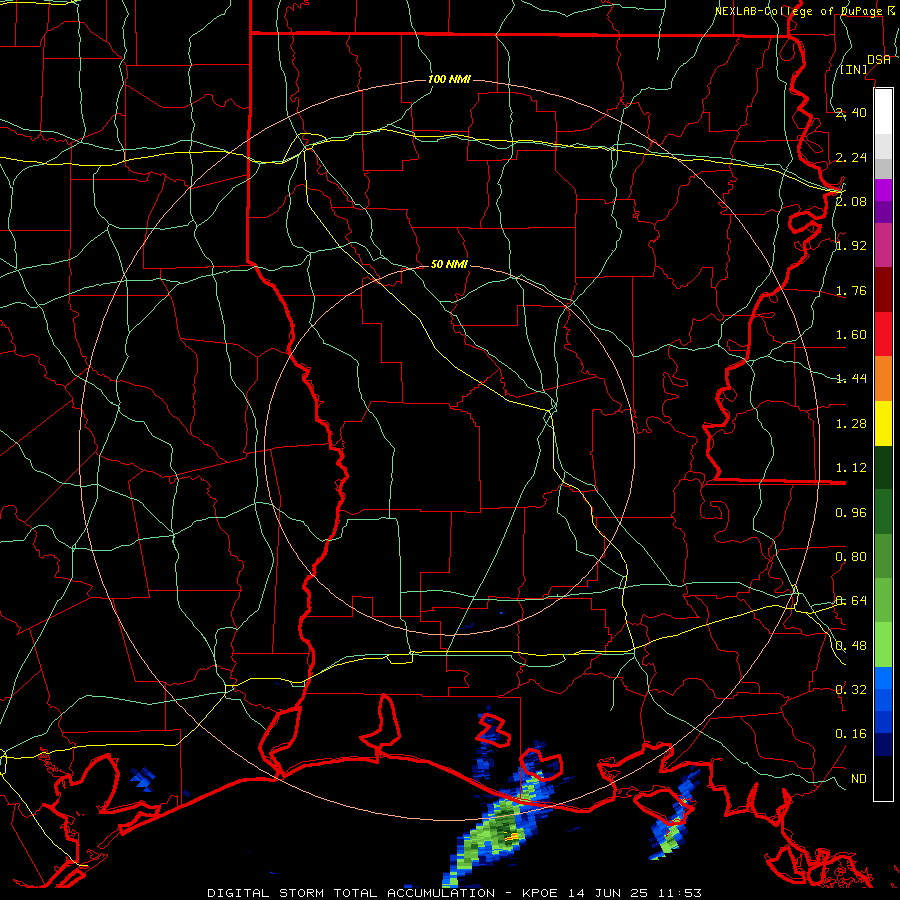Select the "KPOE" radar station identifier
Image resolution: width=900 pixels, height=900 pixels.
(540, 893)
